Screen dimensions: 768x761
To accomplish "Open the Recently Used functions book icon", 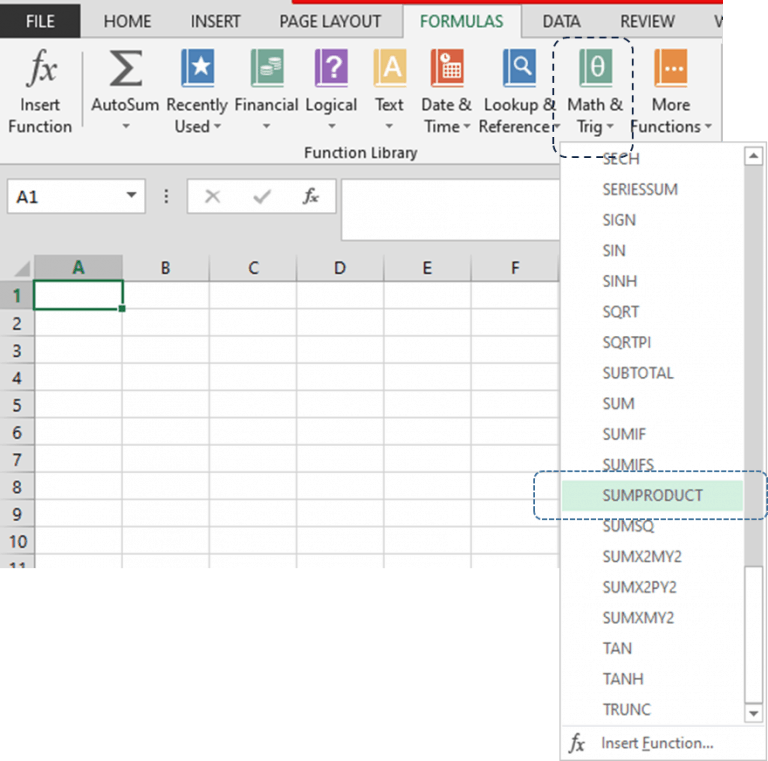I will tap(197, 68).
